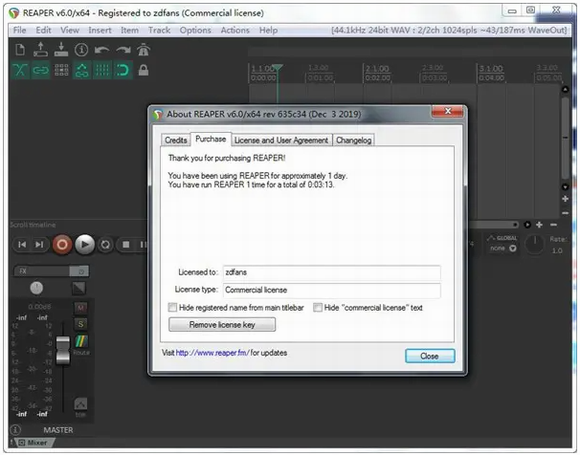580x455 pixels.
Task: Toggle the Snap magnet icon
Action: pyautogui.click(x=123, y=70)
